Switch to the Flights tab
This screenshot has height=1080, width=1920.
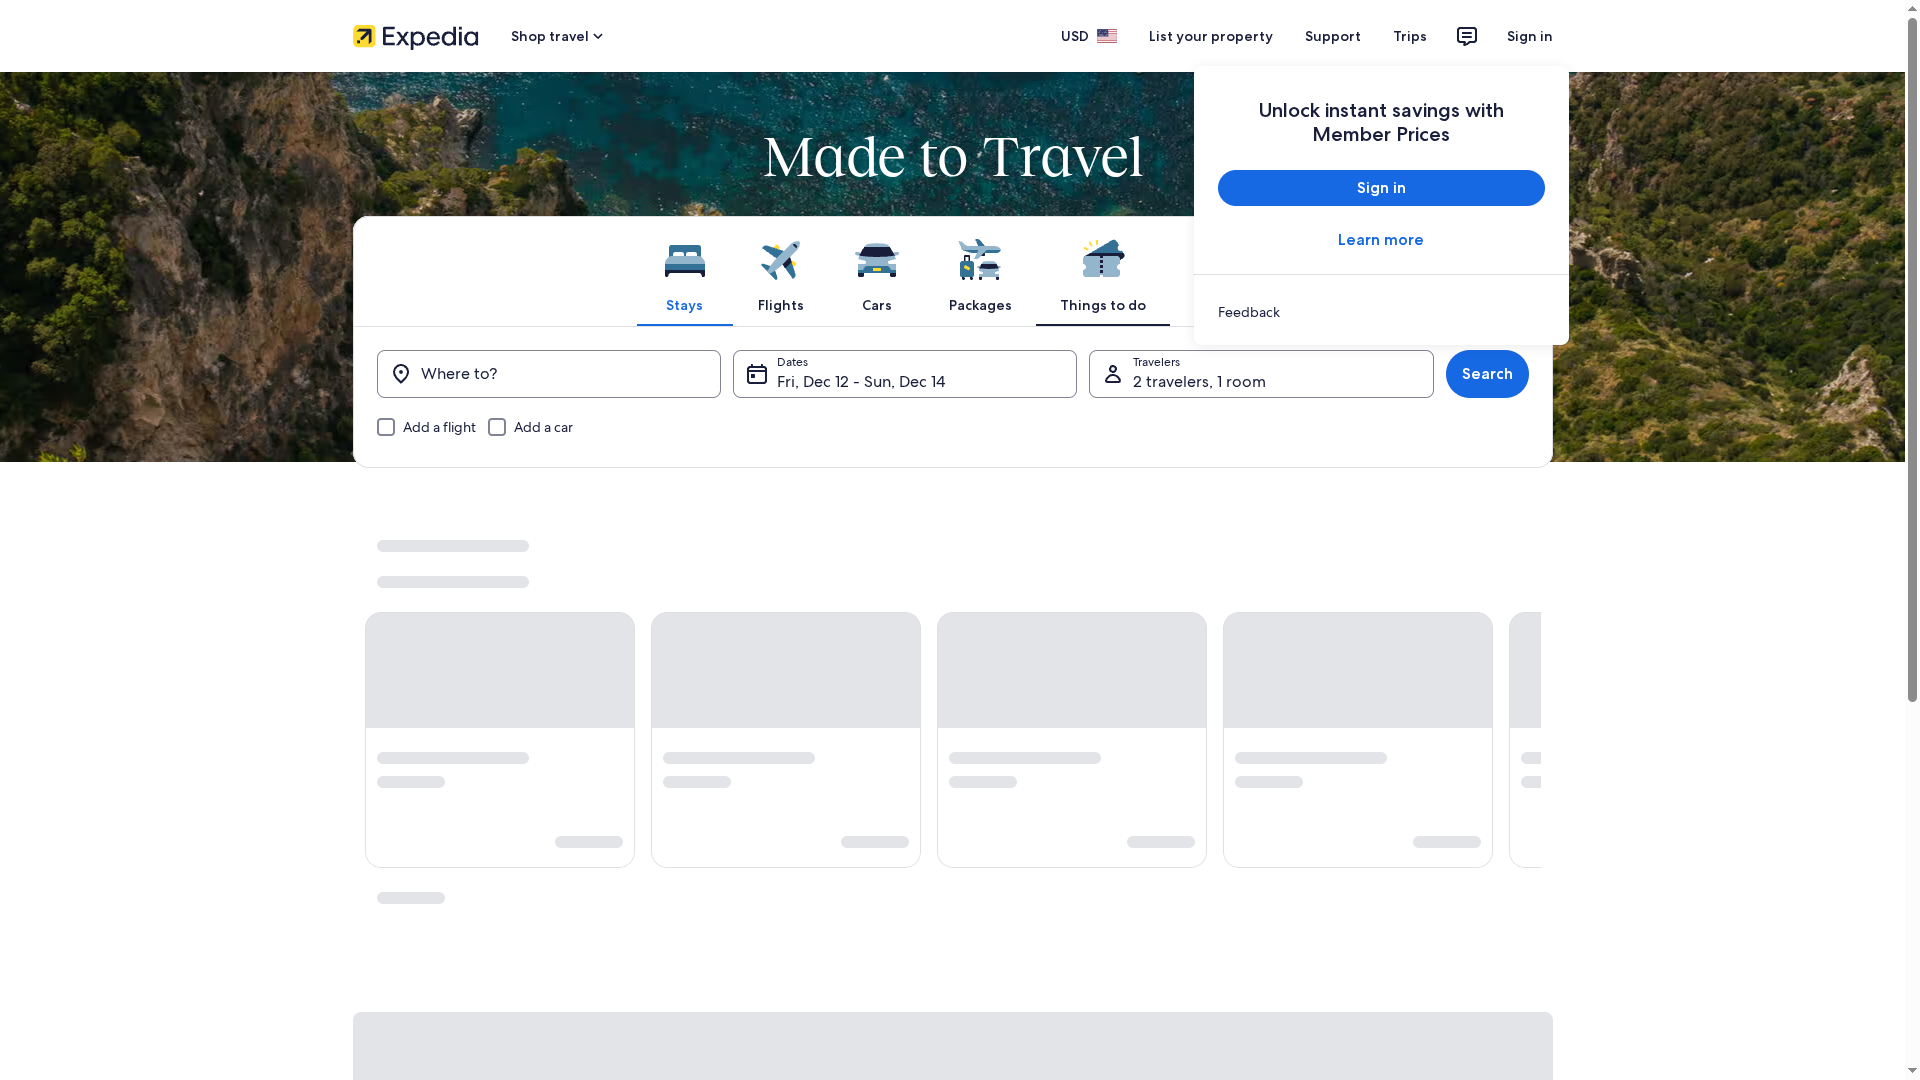tap(780, 277)
